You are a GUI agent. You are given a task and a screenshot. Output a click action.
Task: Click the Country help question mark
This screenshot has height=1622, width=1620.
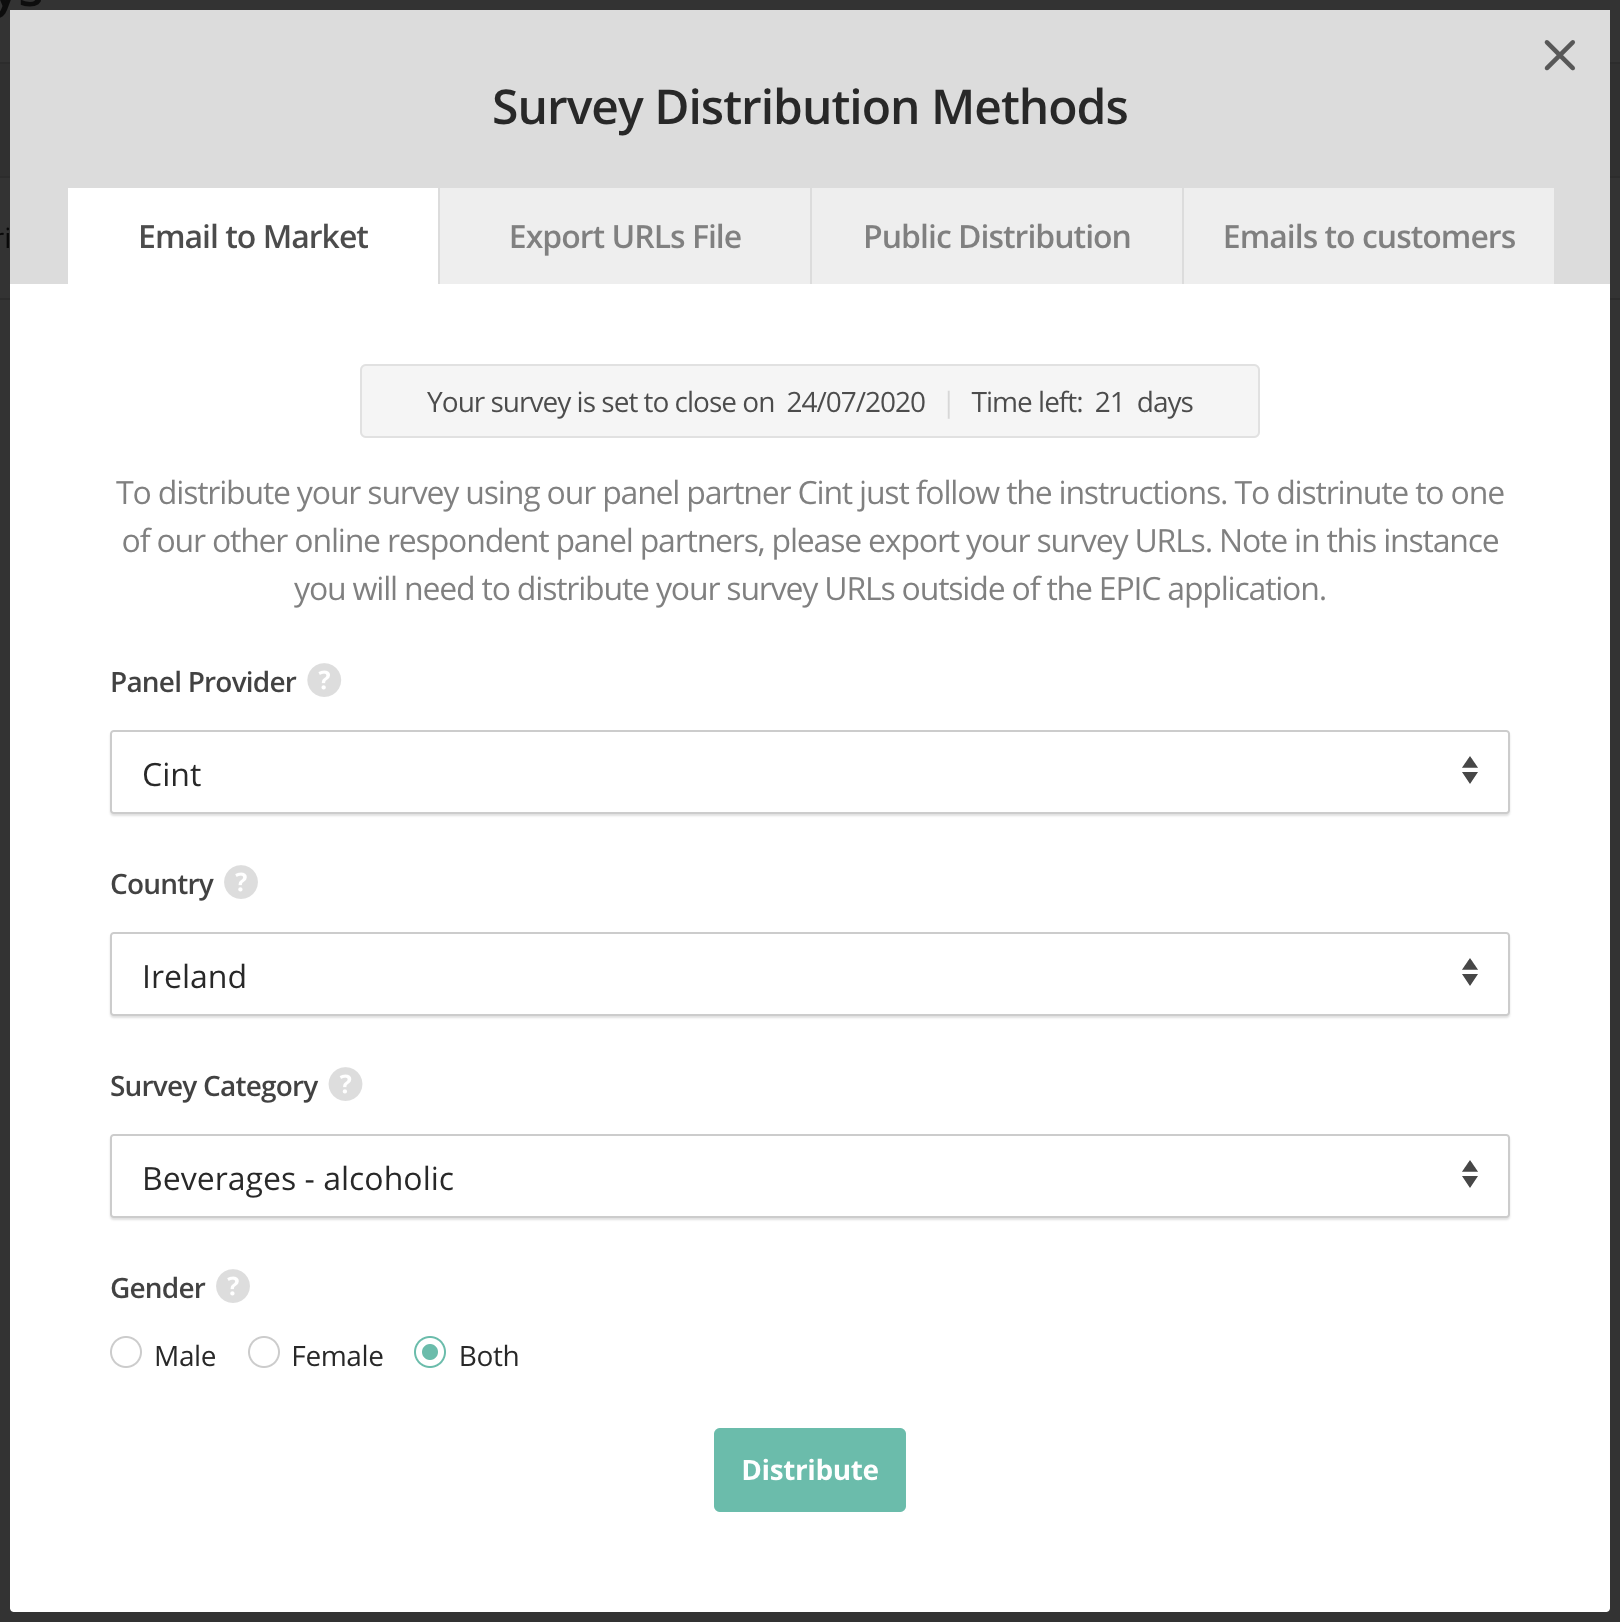[x=241, y=883]
